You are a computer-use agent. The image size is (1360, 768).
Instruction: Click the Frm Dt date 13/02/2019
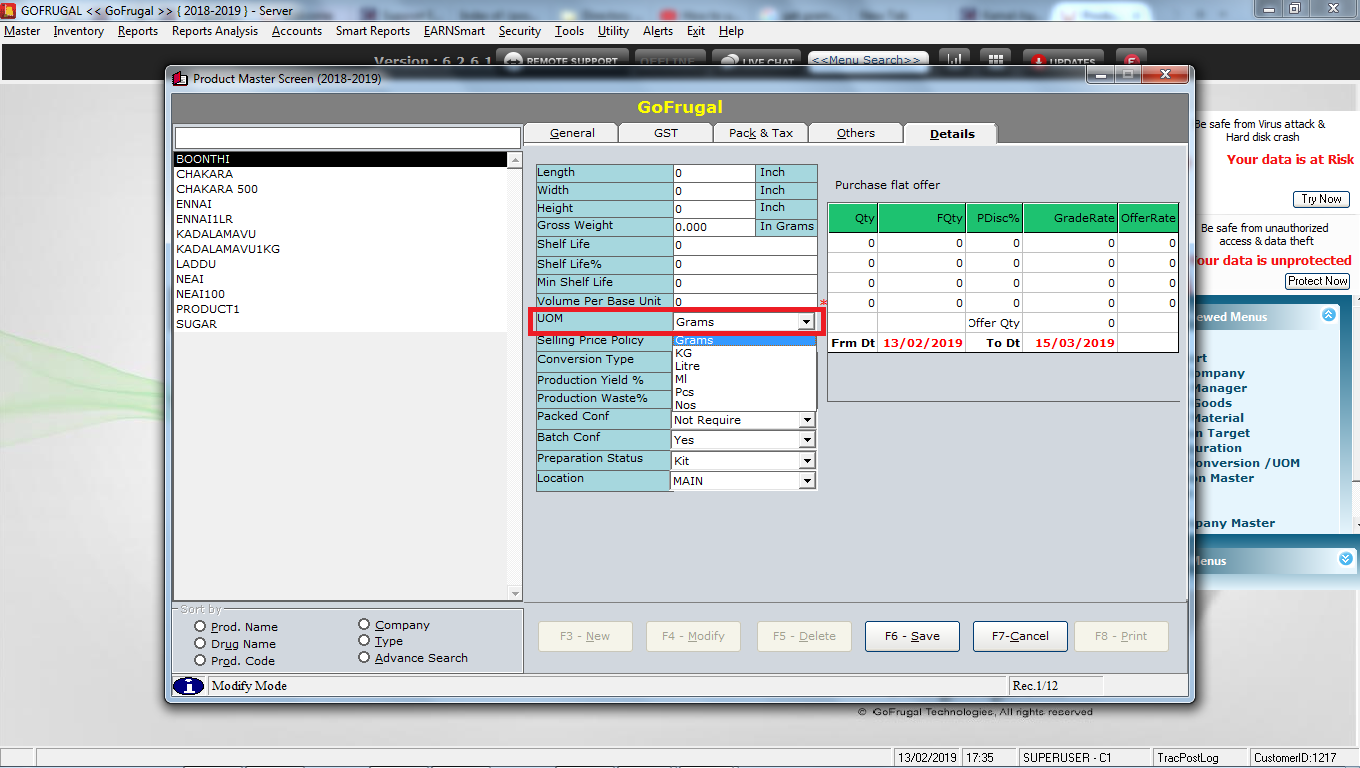point(922,342)
